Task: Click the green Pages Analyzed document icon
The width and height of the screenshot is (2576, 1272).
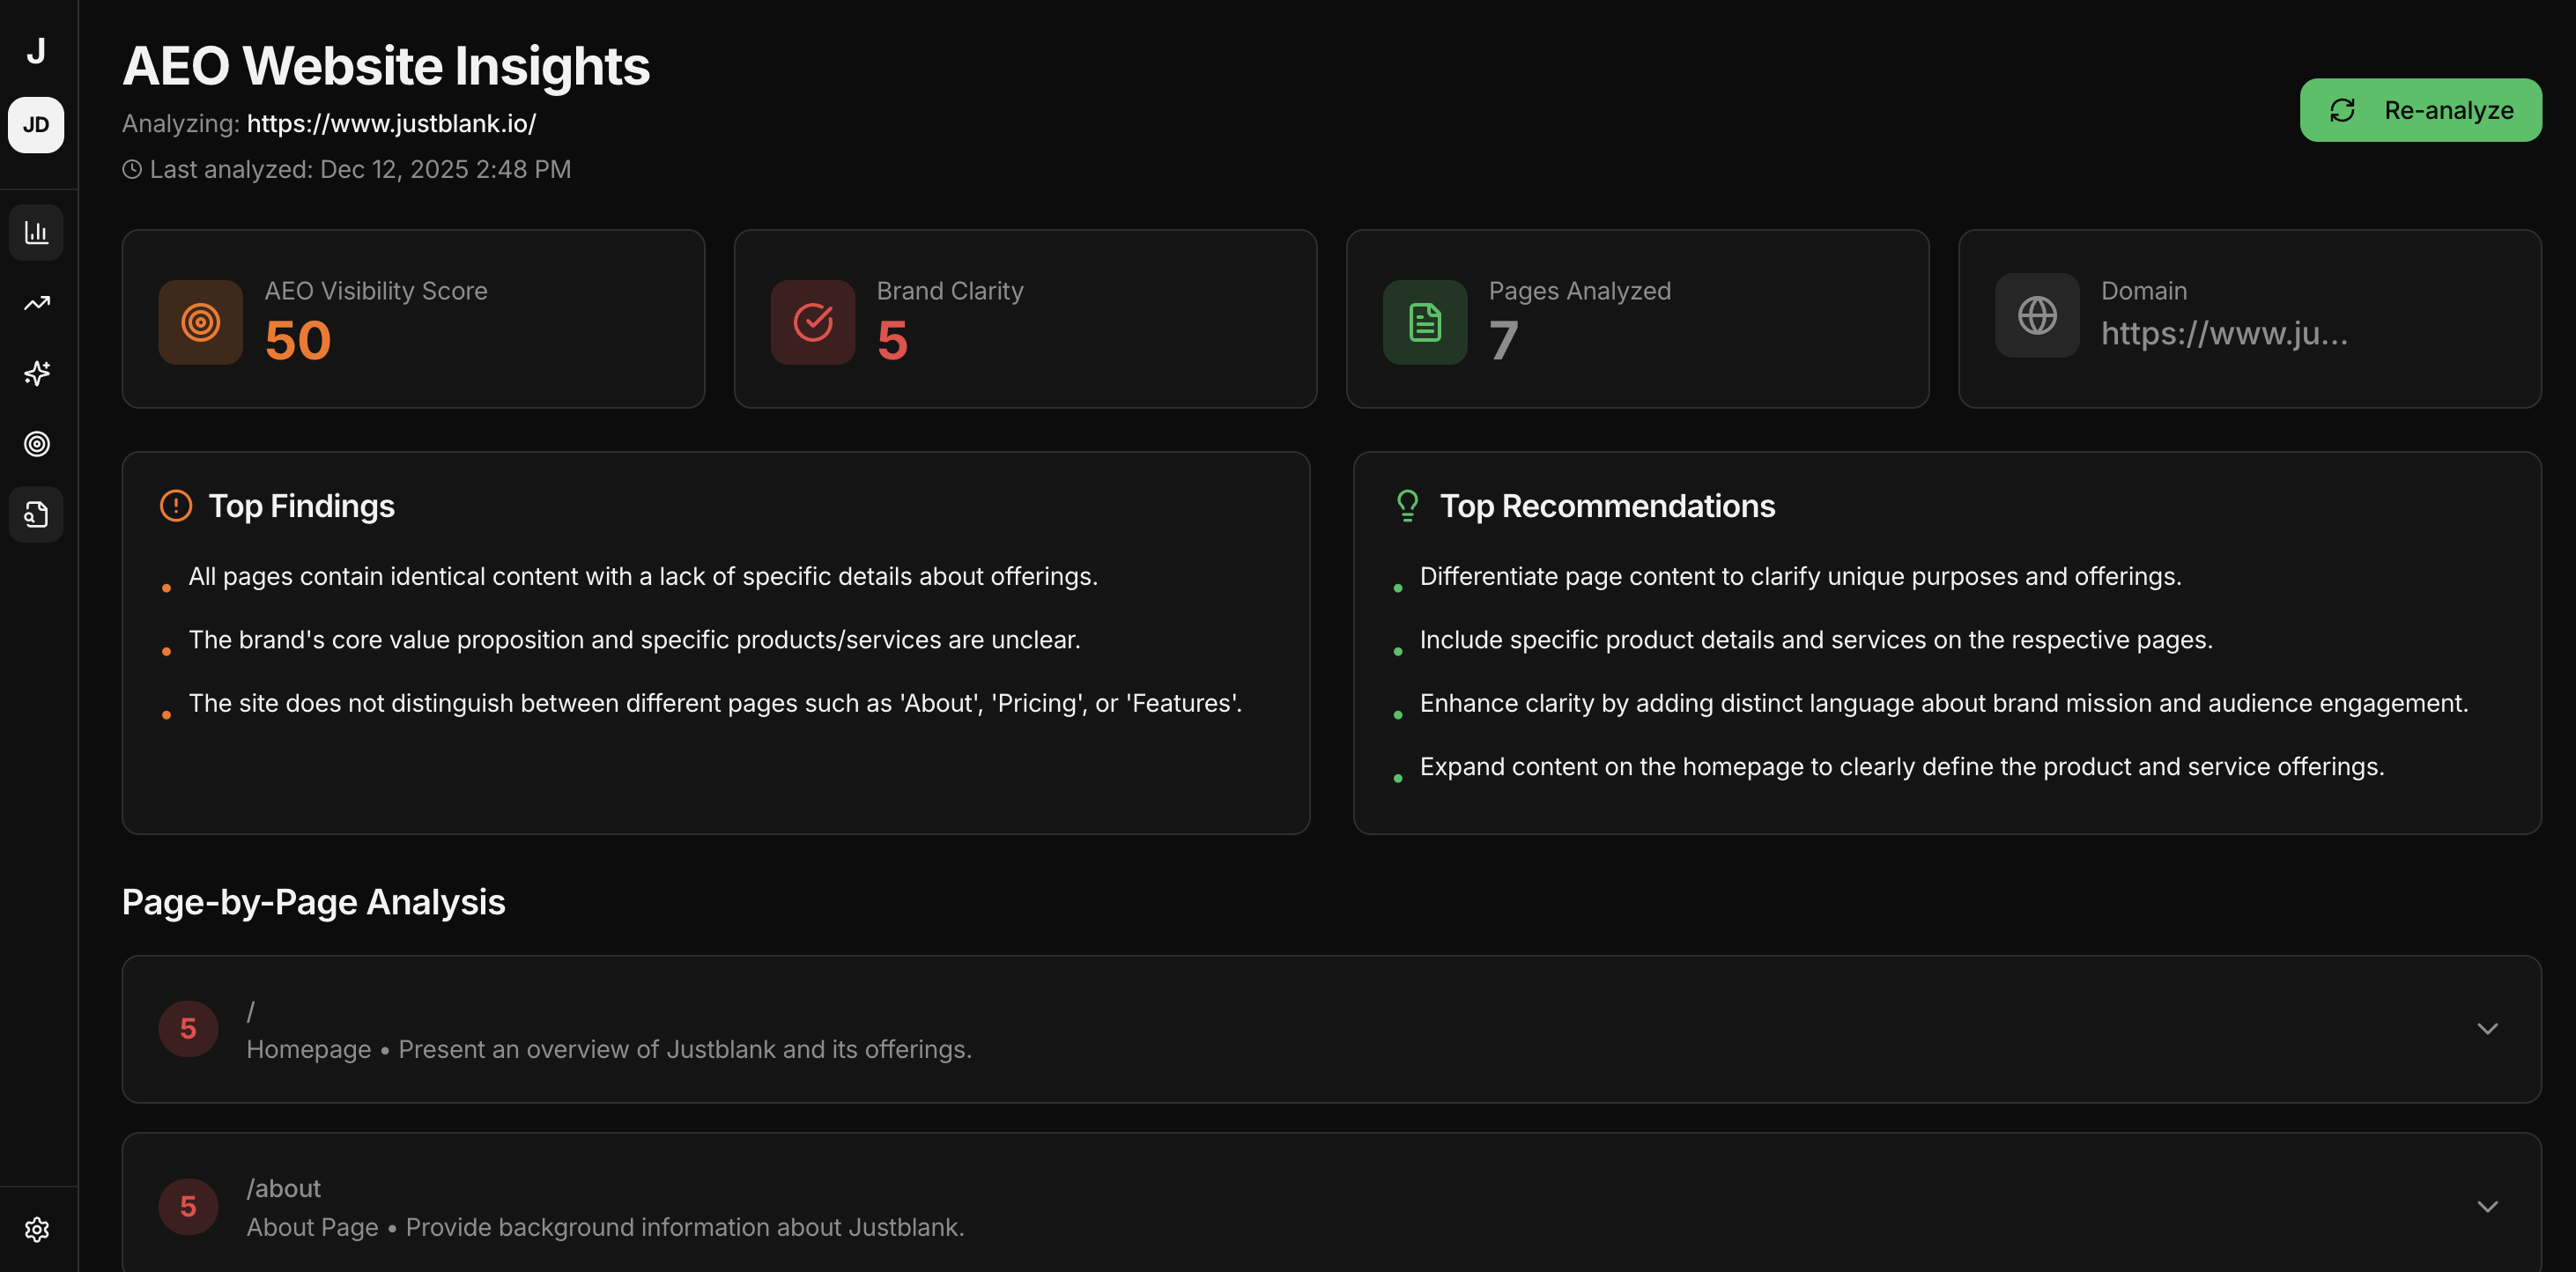Action: [x=1424, y=322]
